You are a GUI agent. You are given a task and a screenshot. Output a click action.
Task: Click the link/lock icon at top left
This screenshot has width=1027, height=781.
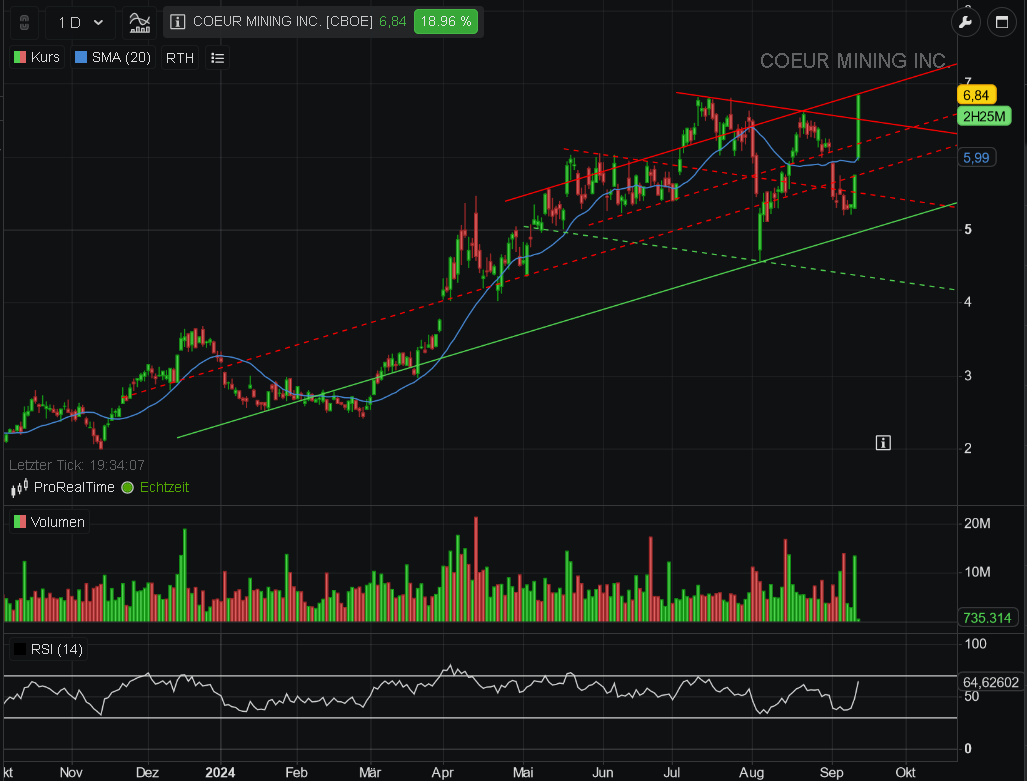tap(24, 23)
